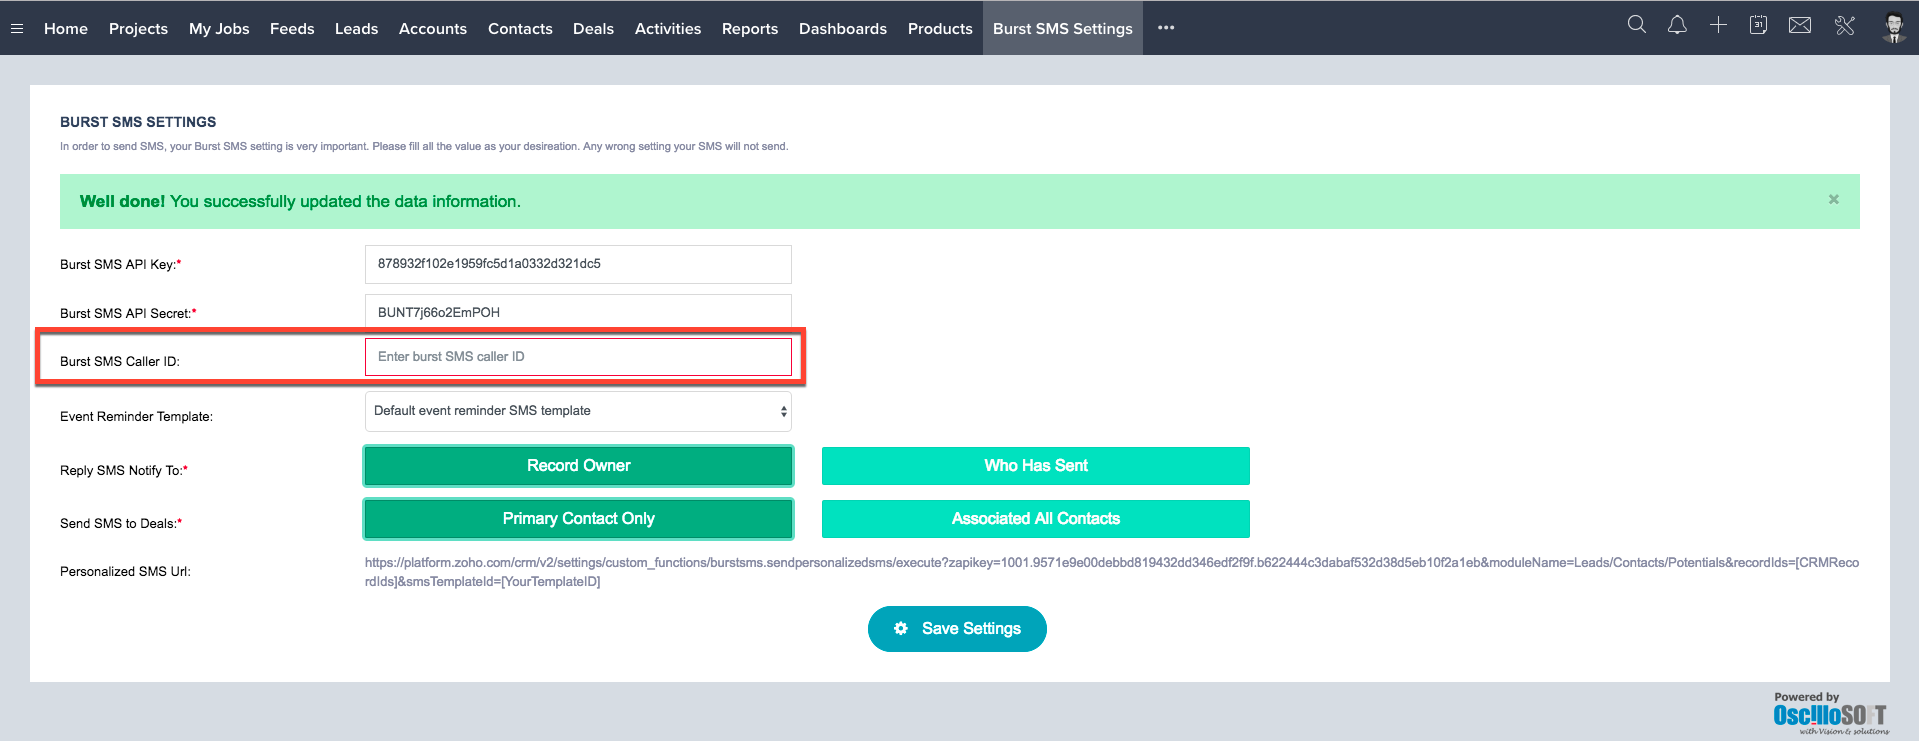The width and height of the screenshot is (1919, 741).
Task: Open the Event Reminder Template dropdown
Action: [578, 411]
